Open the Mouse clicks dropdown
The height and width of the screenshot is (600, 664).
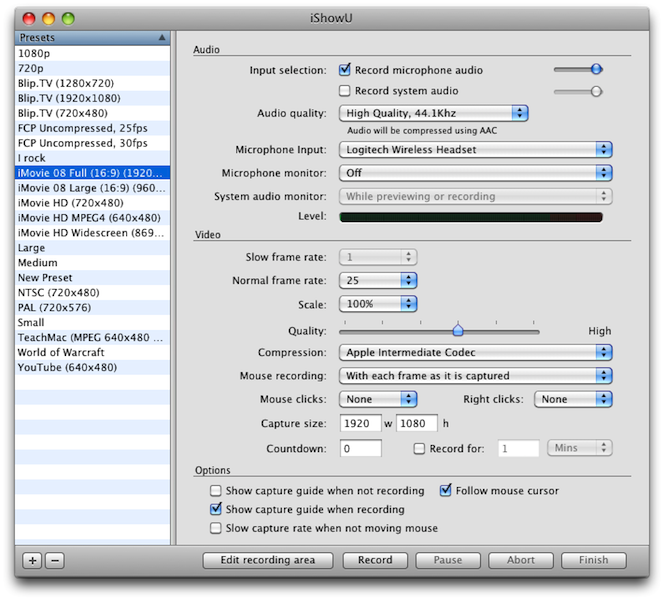click(378, 399)
